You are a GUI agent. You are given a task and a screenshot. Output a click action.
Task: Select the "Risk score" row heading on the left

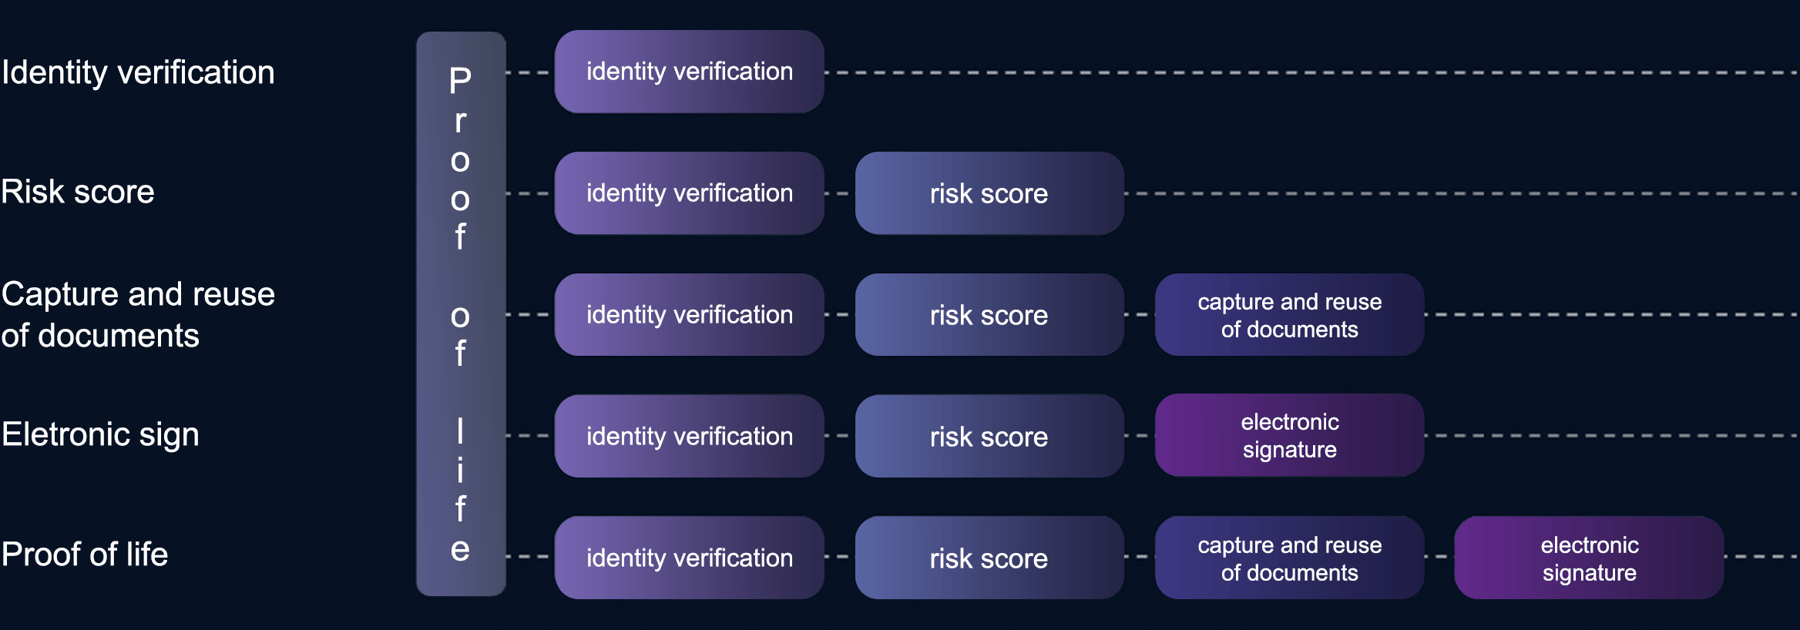click(x=78, y=191)
